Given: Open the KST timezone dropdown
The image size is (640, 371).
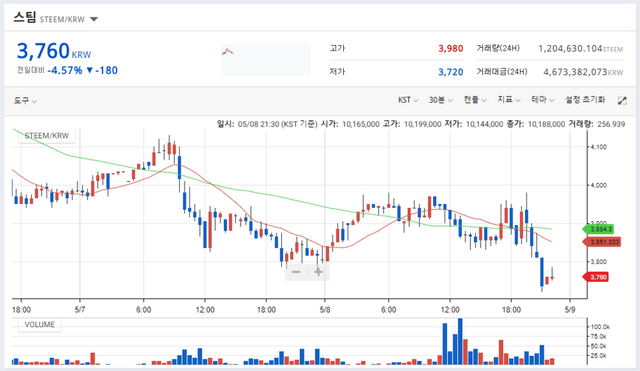Looking at the screenshot, I should (x=408, y=100).
